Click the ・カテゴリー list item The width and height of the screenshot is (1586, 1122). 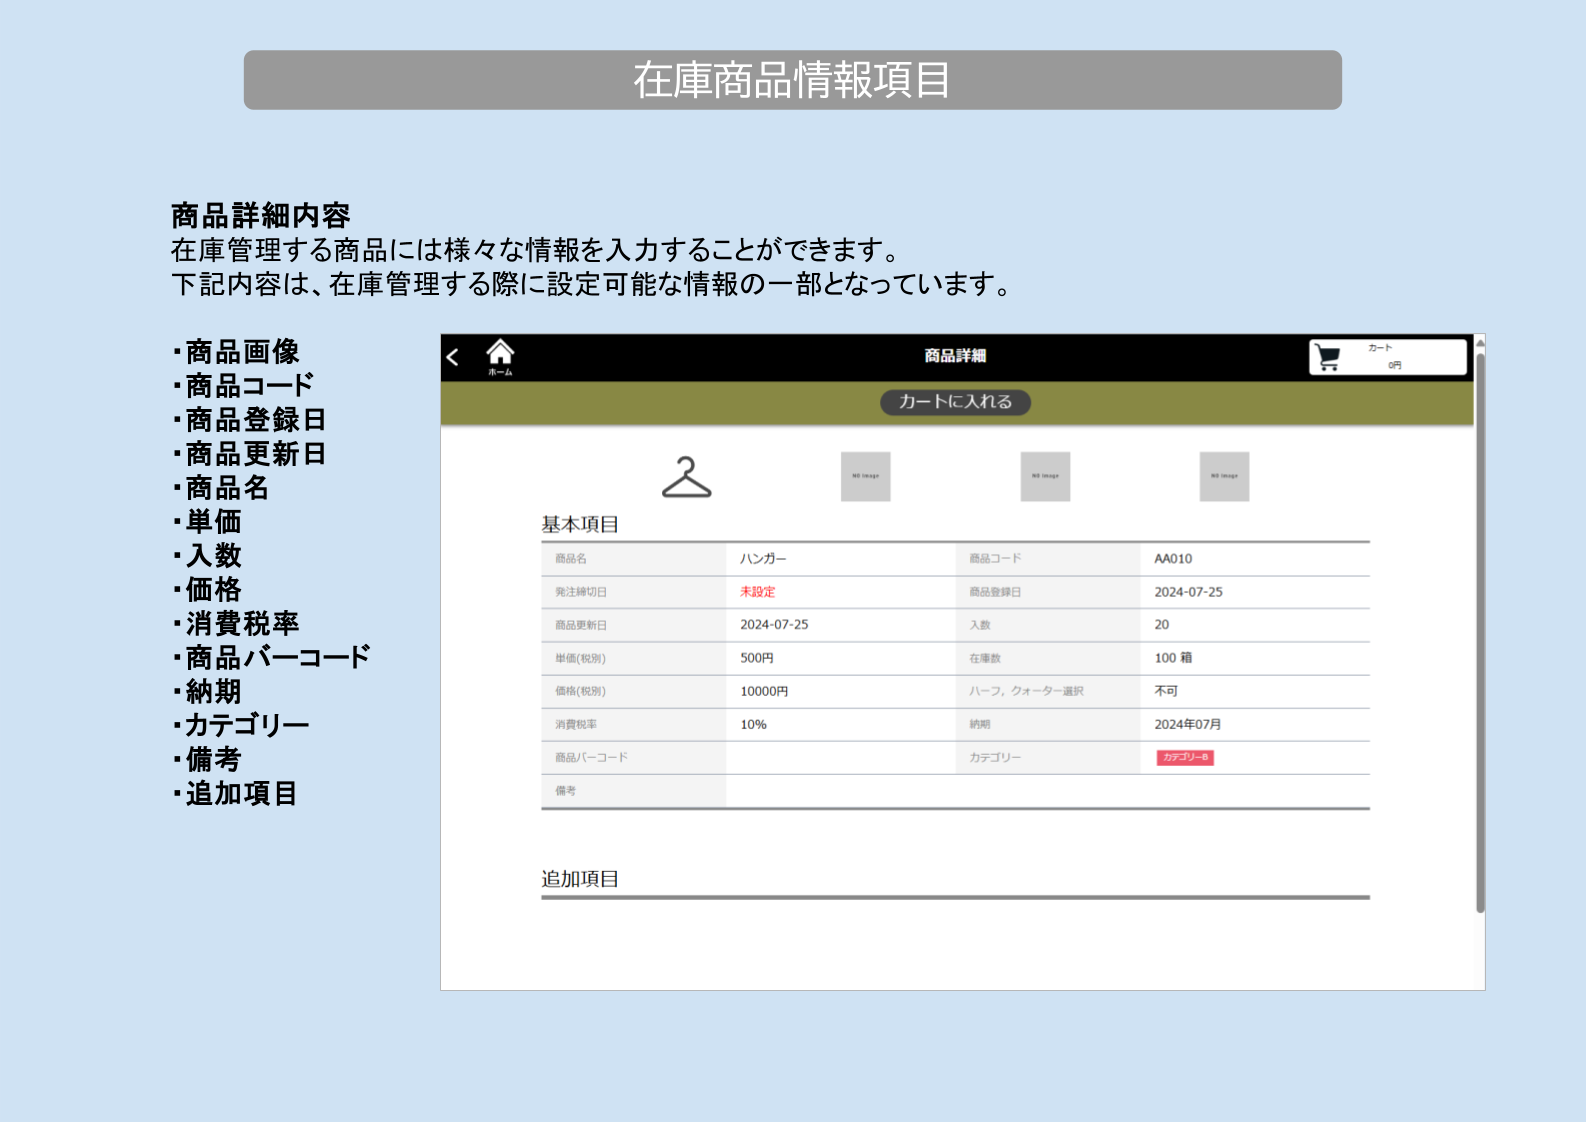click(240, 726)
